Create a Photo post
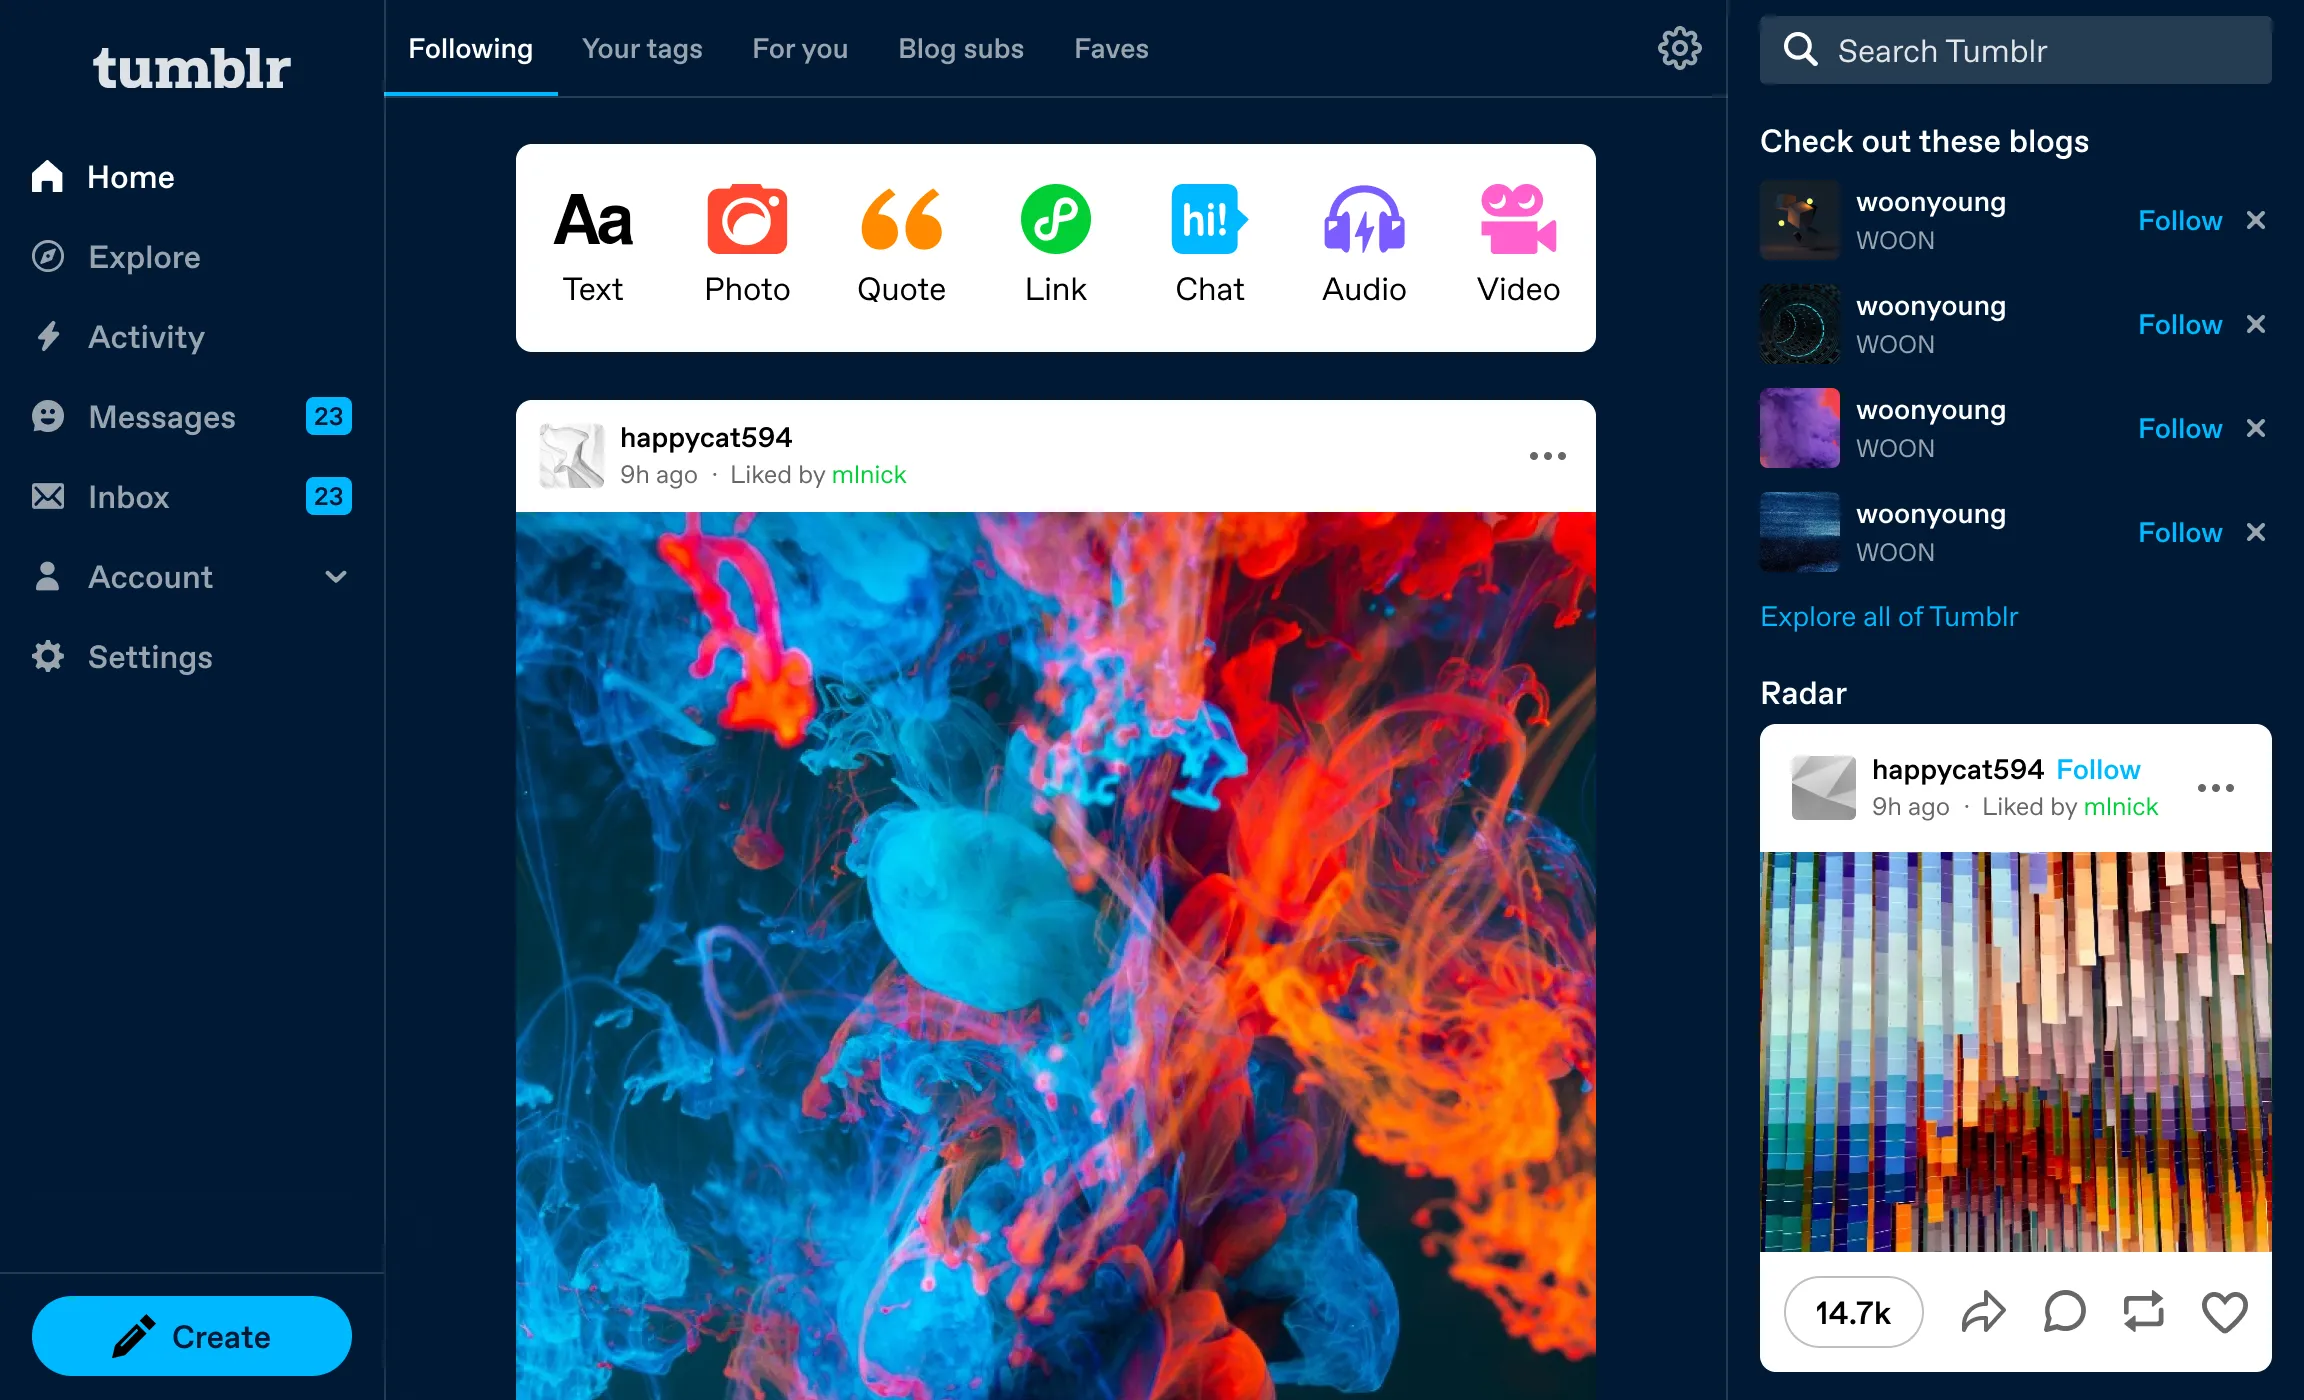This screenshot has height=1400, width=2304. (747, 246)
